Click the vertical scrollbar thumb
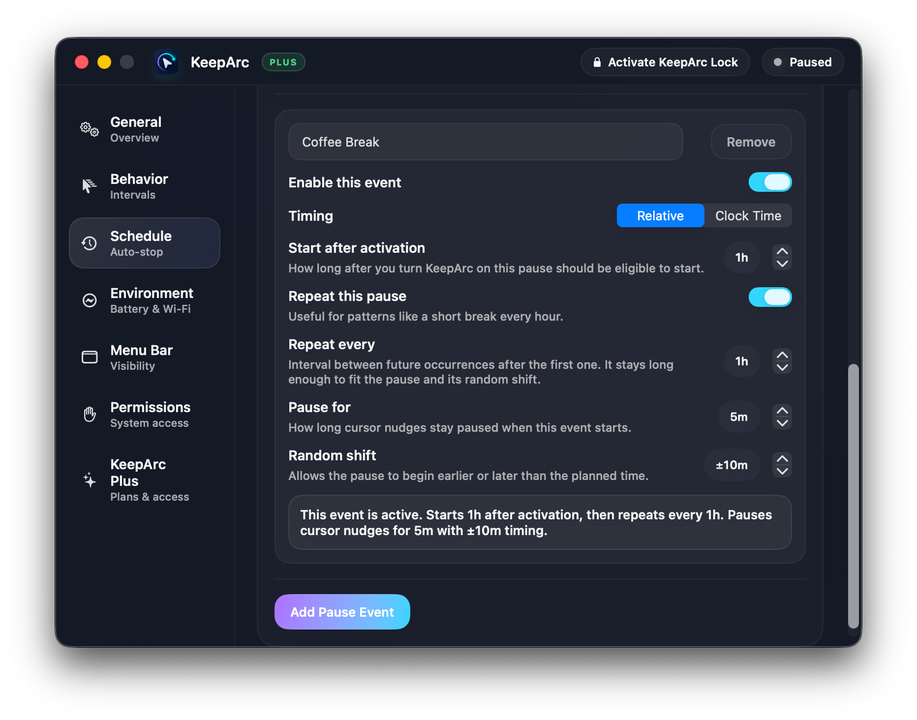Viewport: 917px width, 720px height. point(853,496)
